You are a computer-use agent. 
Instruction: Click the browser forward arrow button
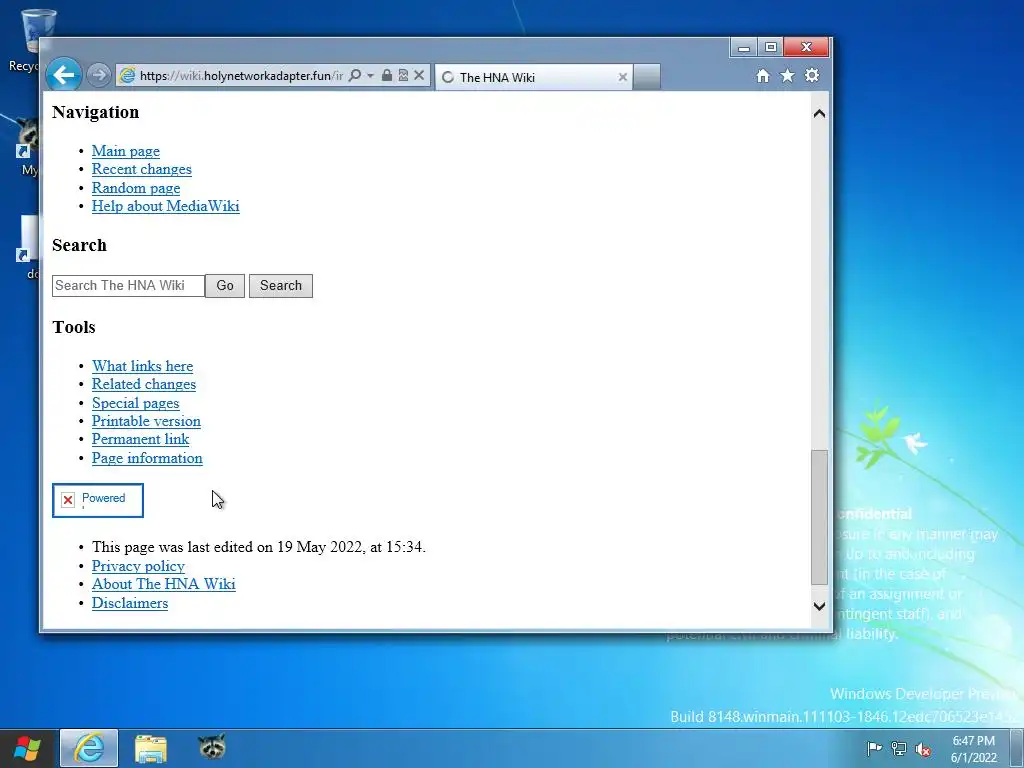[x=99, y=75]
